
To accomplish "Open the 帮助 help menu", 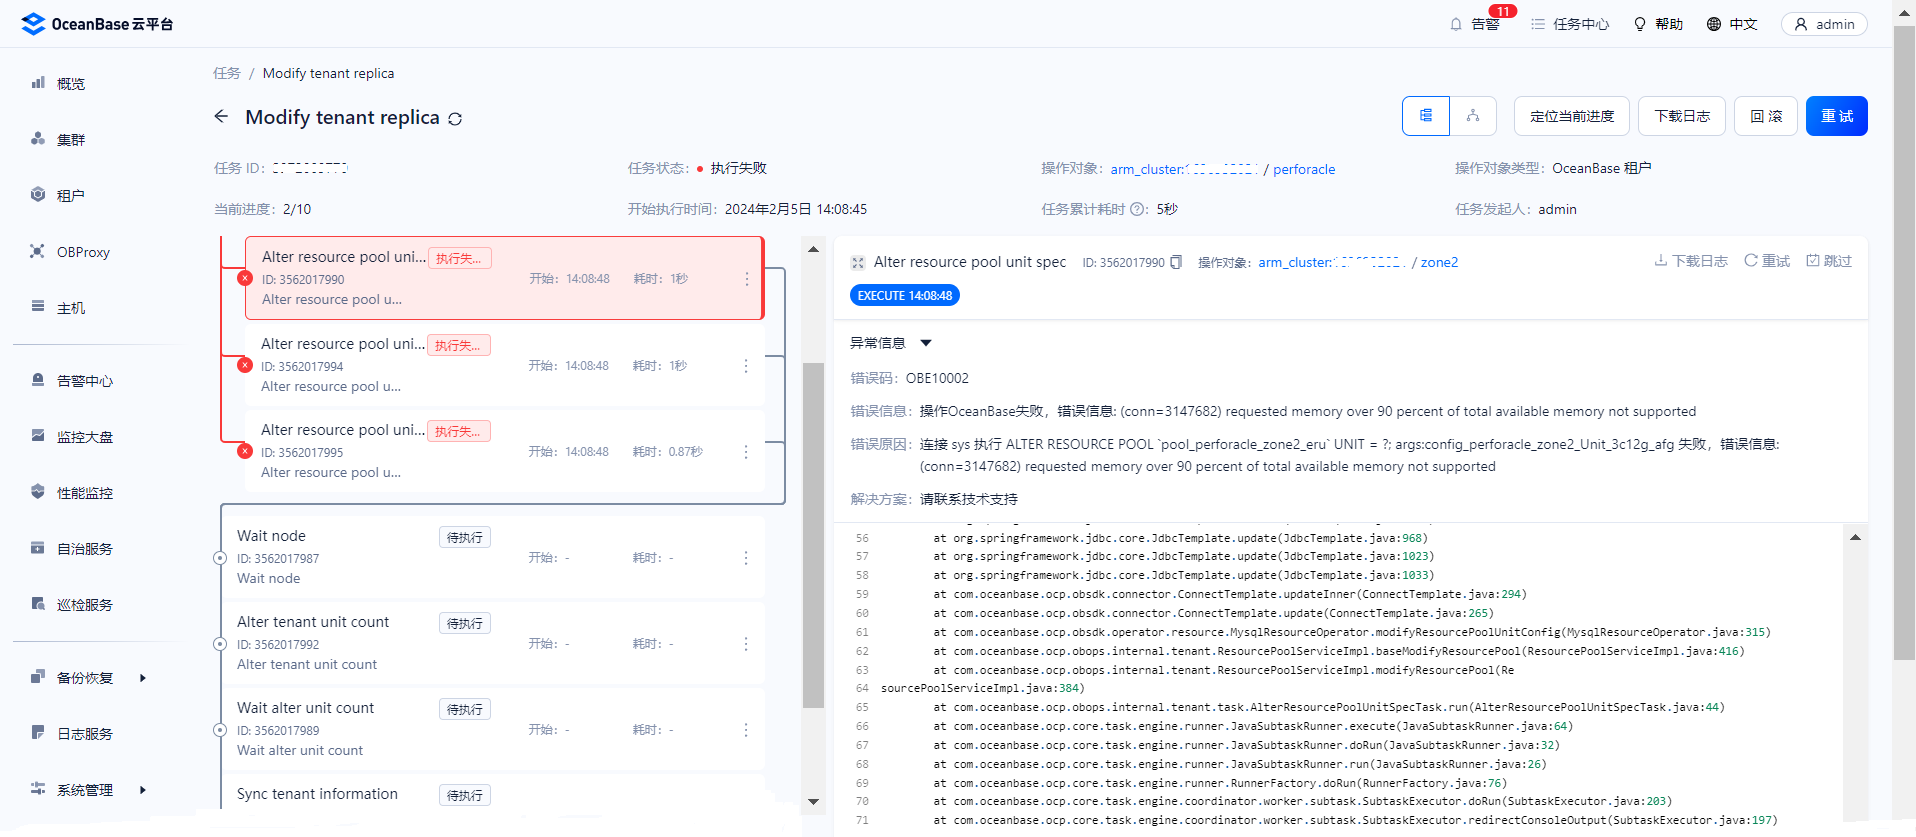I will point(1658,24).
